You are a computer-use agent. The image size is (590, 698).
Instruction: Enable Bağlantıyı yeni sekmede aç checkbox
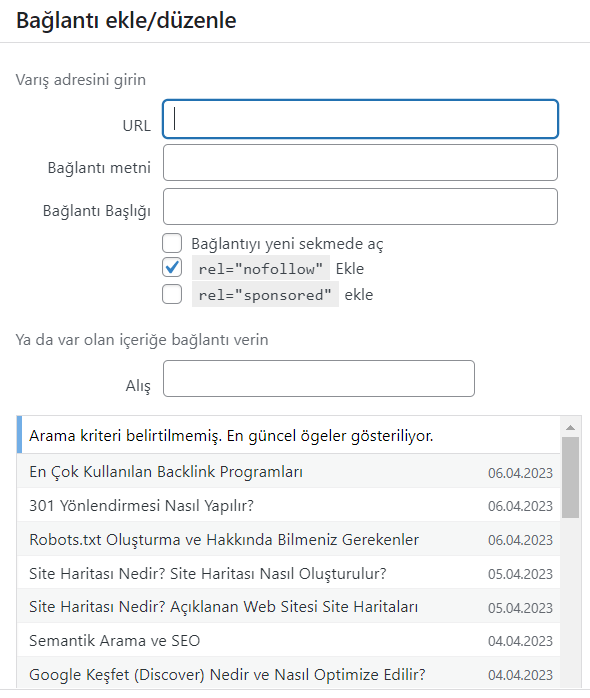[x=172, y=243]
